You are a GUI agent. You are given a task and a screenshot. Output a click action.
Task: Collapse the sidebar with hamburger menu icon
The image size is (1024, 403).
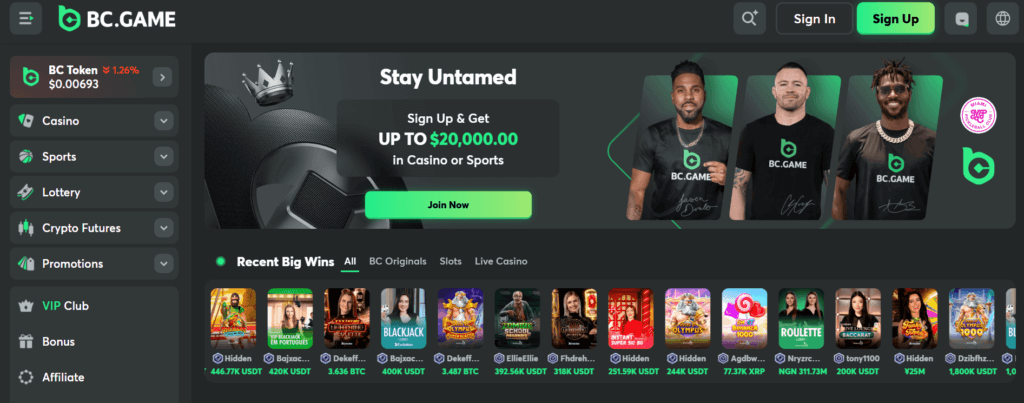click(26, 19)
